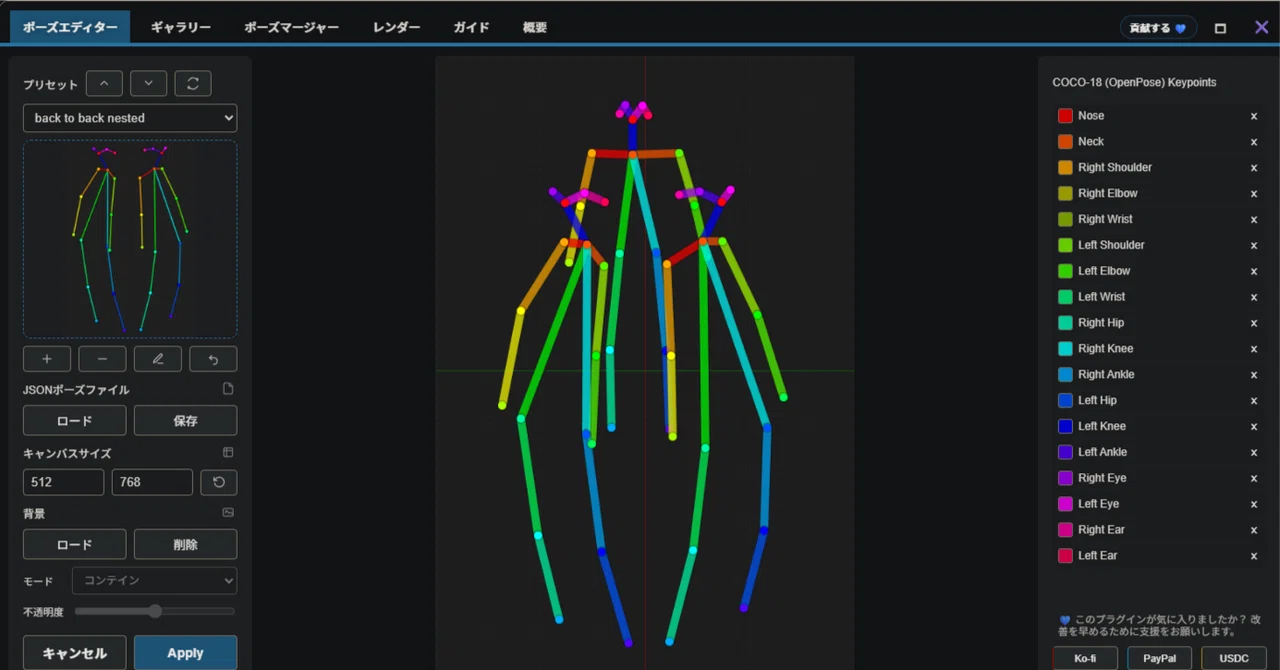The image size is (1280, 670).
Task: Reset canvas size with circular arrow icon
Action: [219, 482]
